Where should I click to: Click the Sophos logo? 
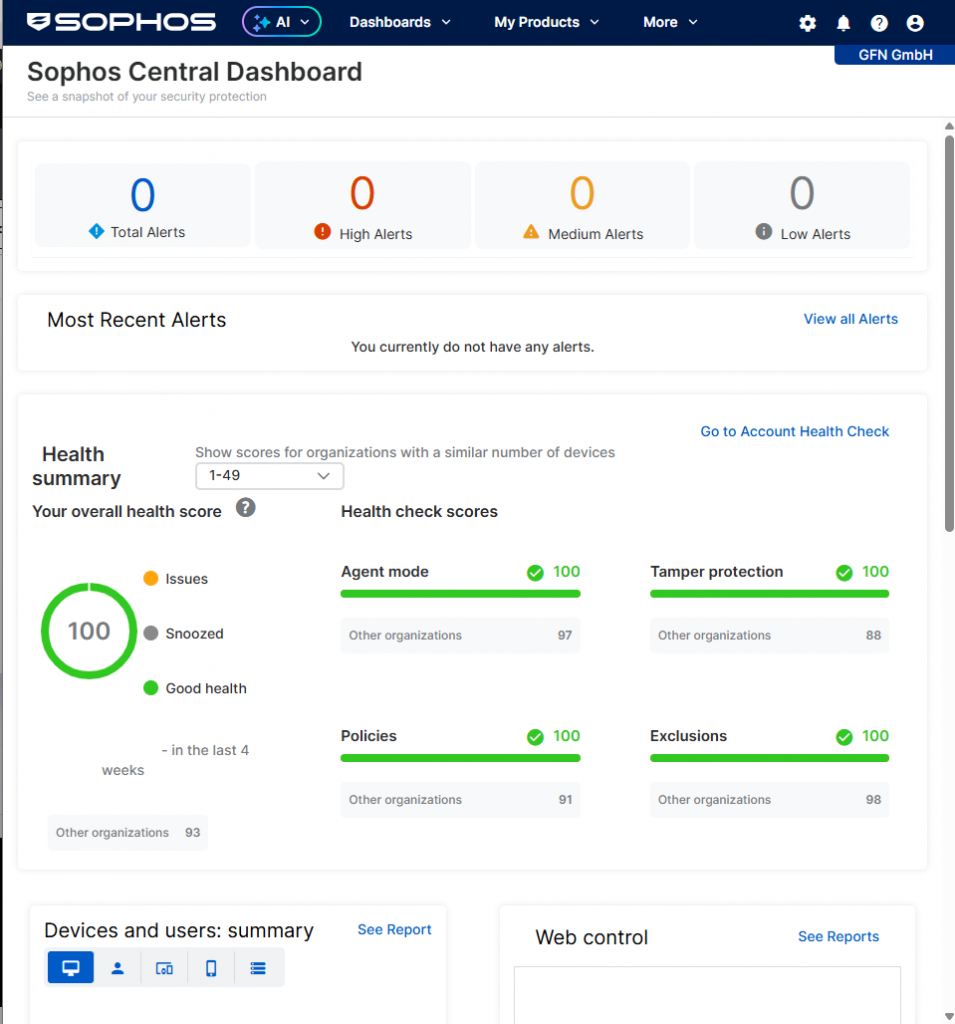click(121, 22)
